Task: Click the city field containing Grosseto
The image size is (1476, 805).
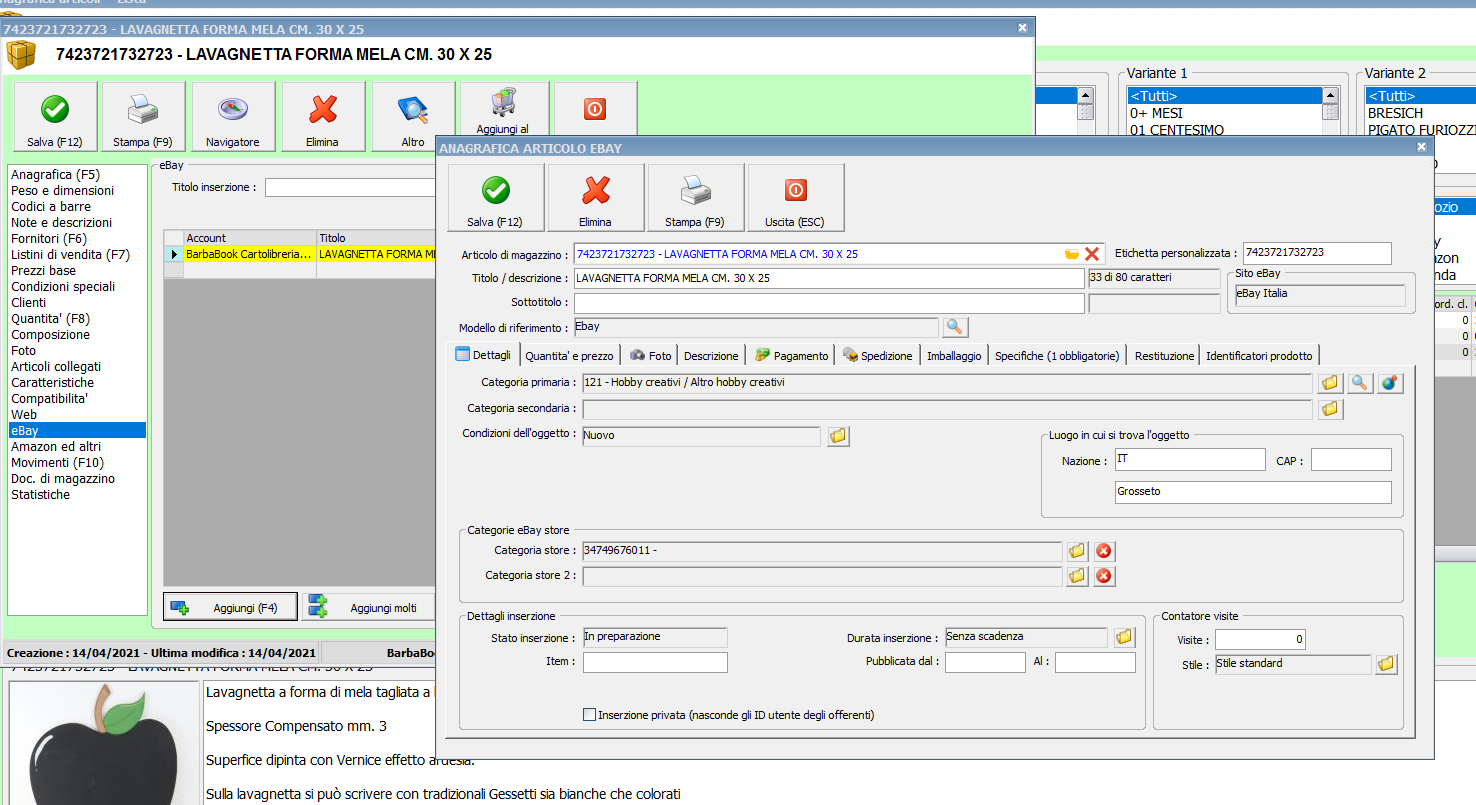Action: point(1253,492)
